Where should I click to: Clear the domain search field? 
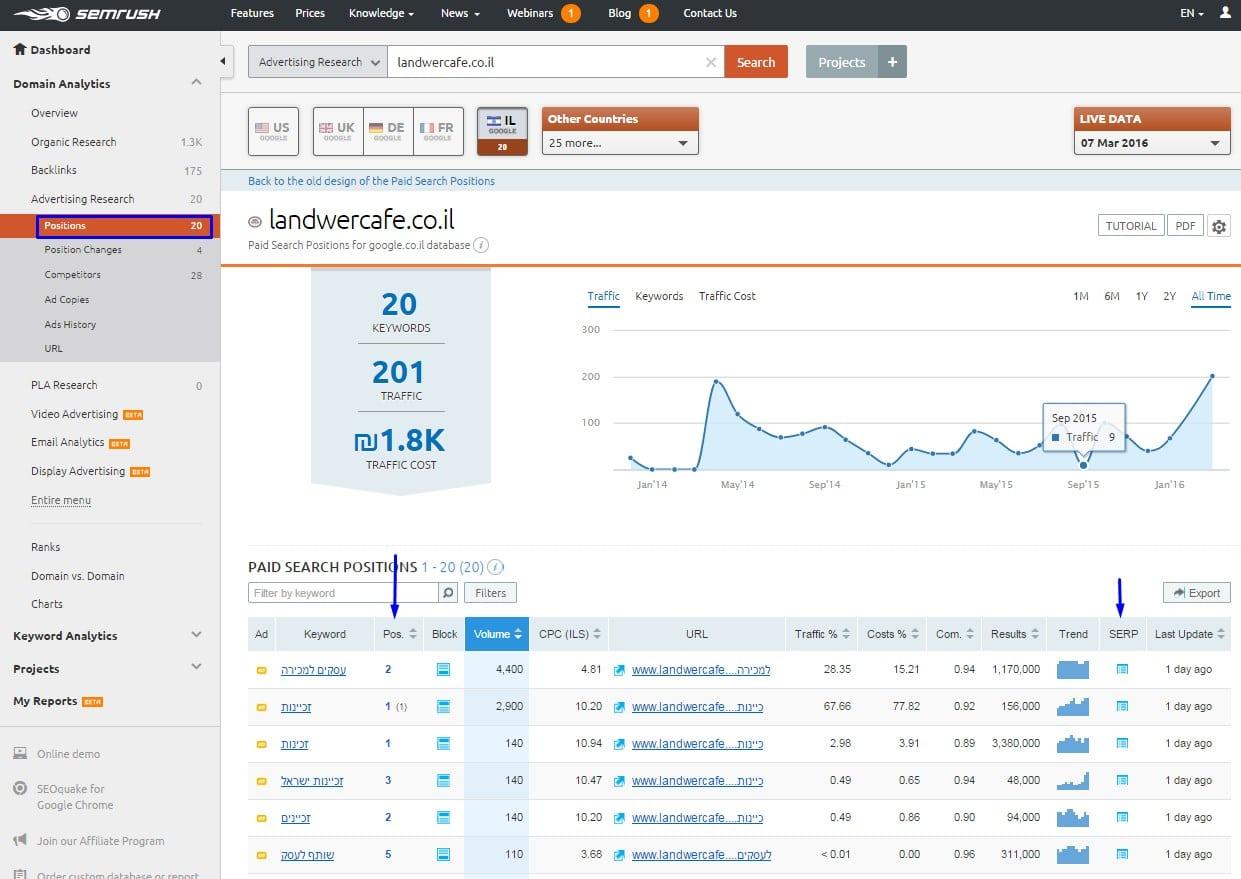711,62
